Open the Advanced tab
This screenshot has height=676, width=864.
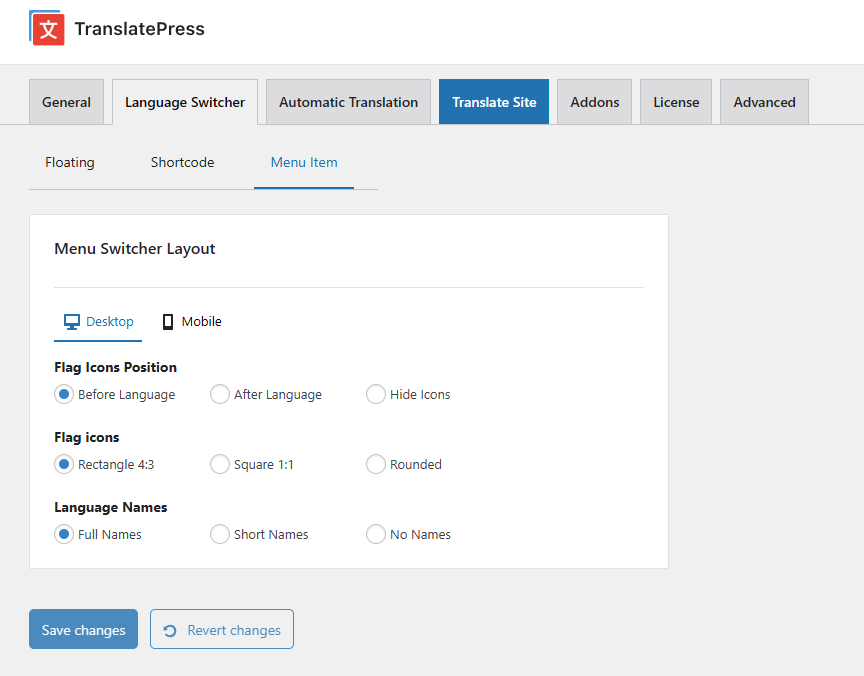764,102
